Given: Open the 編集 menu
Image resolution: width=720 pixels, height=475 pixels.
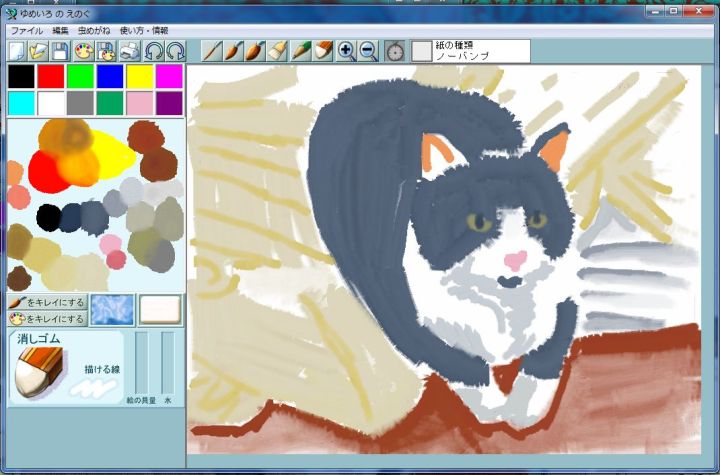Looking at the screenshot, I should coord(60,31).
